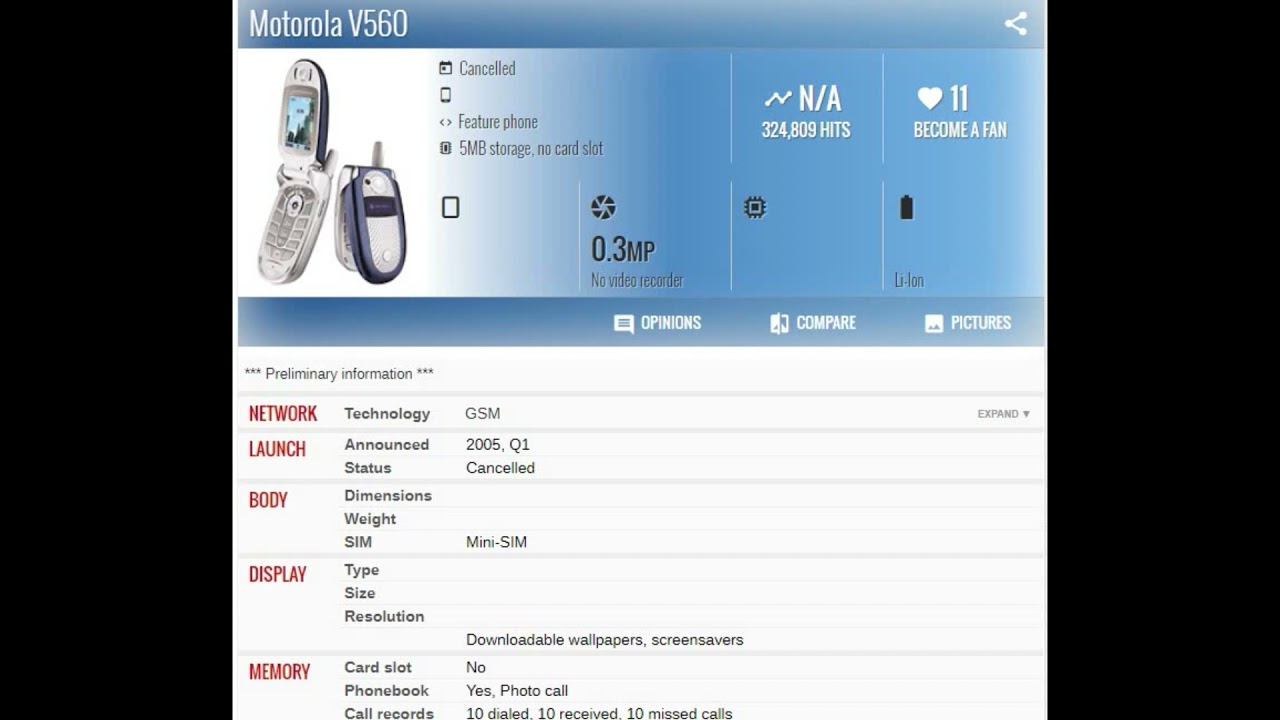Click the Cancelled text in header
Screen dimensions: 1280x720
[x=487, y=68]
